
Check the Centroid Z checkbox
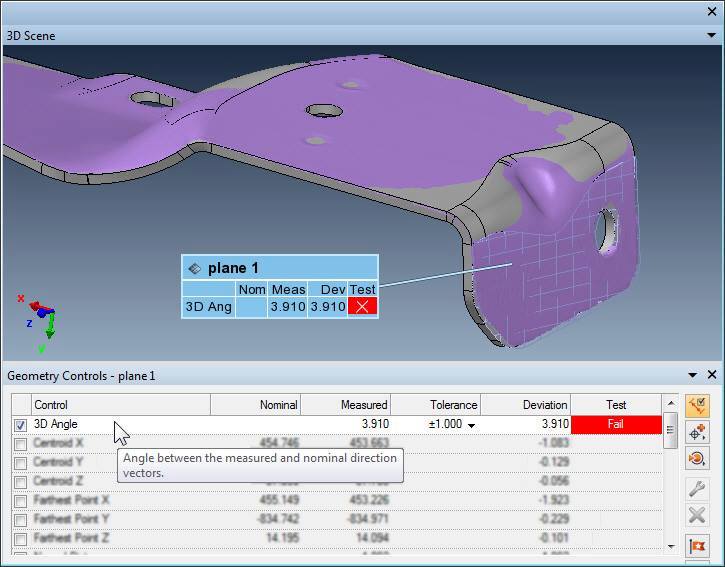[x=20, y=482]
